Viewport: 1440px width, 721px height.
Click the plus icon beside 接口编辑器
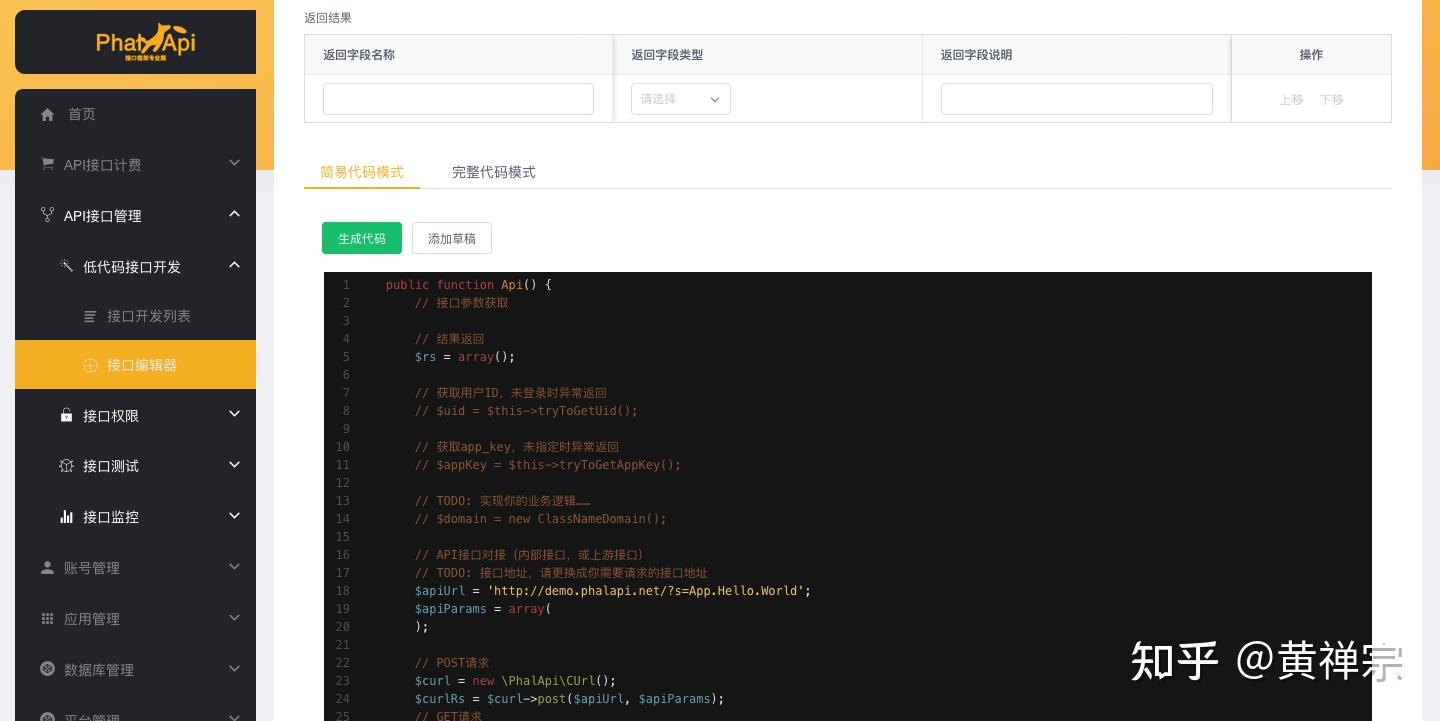click(90, 365)
